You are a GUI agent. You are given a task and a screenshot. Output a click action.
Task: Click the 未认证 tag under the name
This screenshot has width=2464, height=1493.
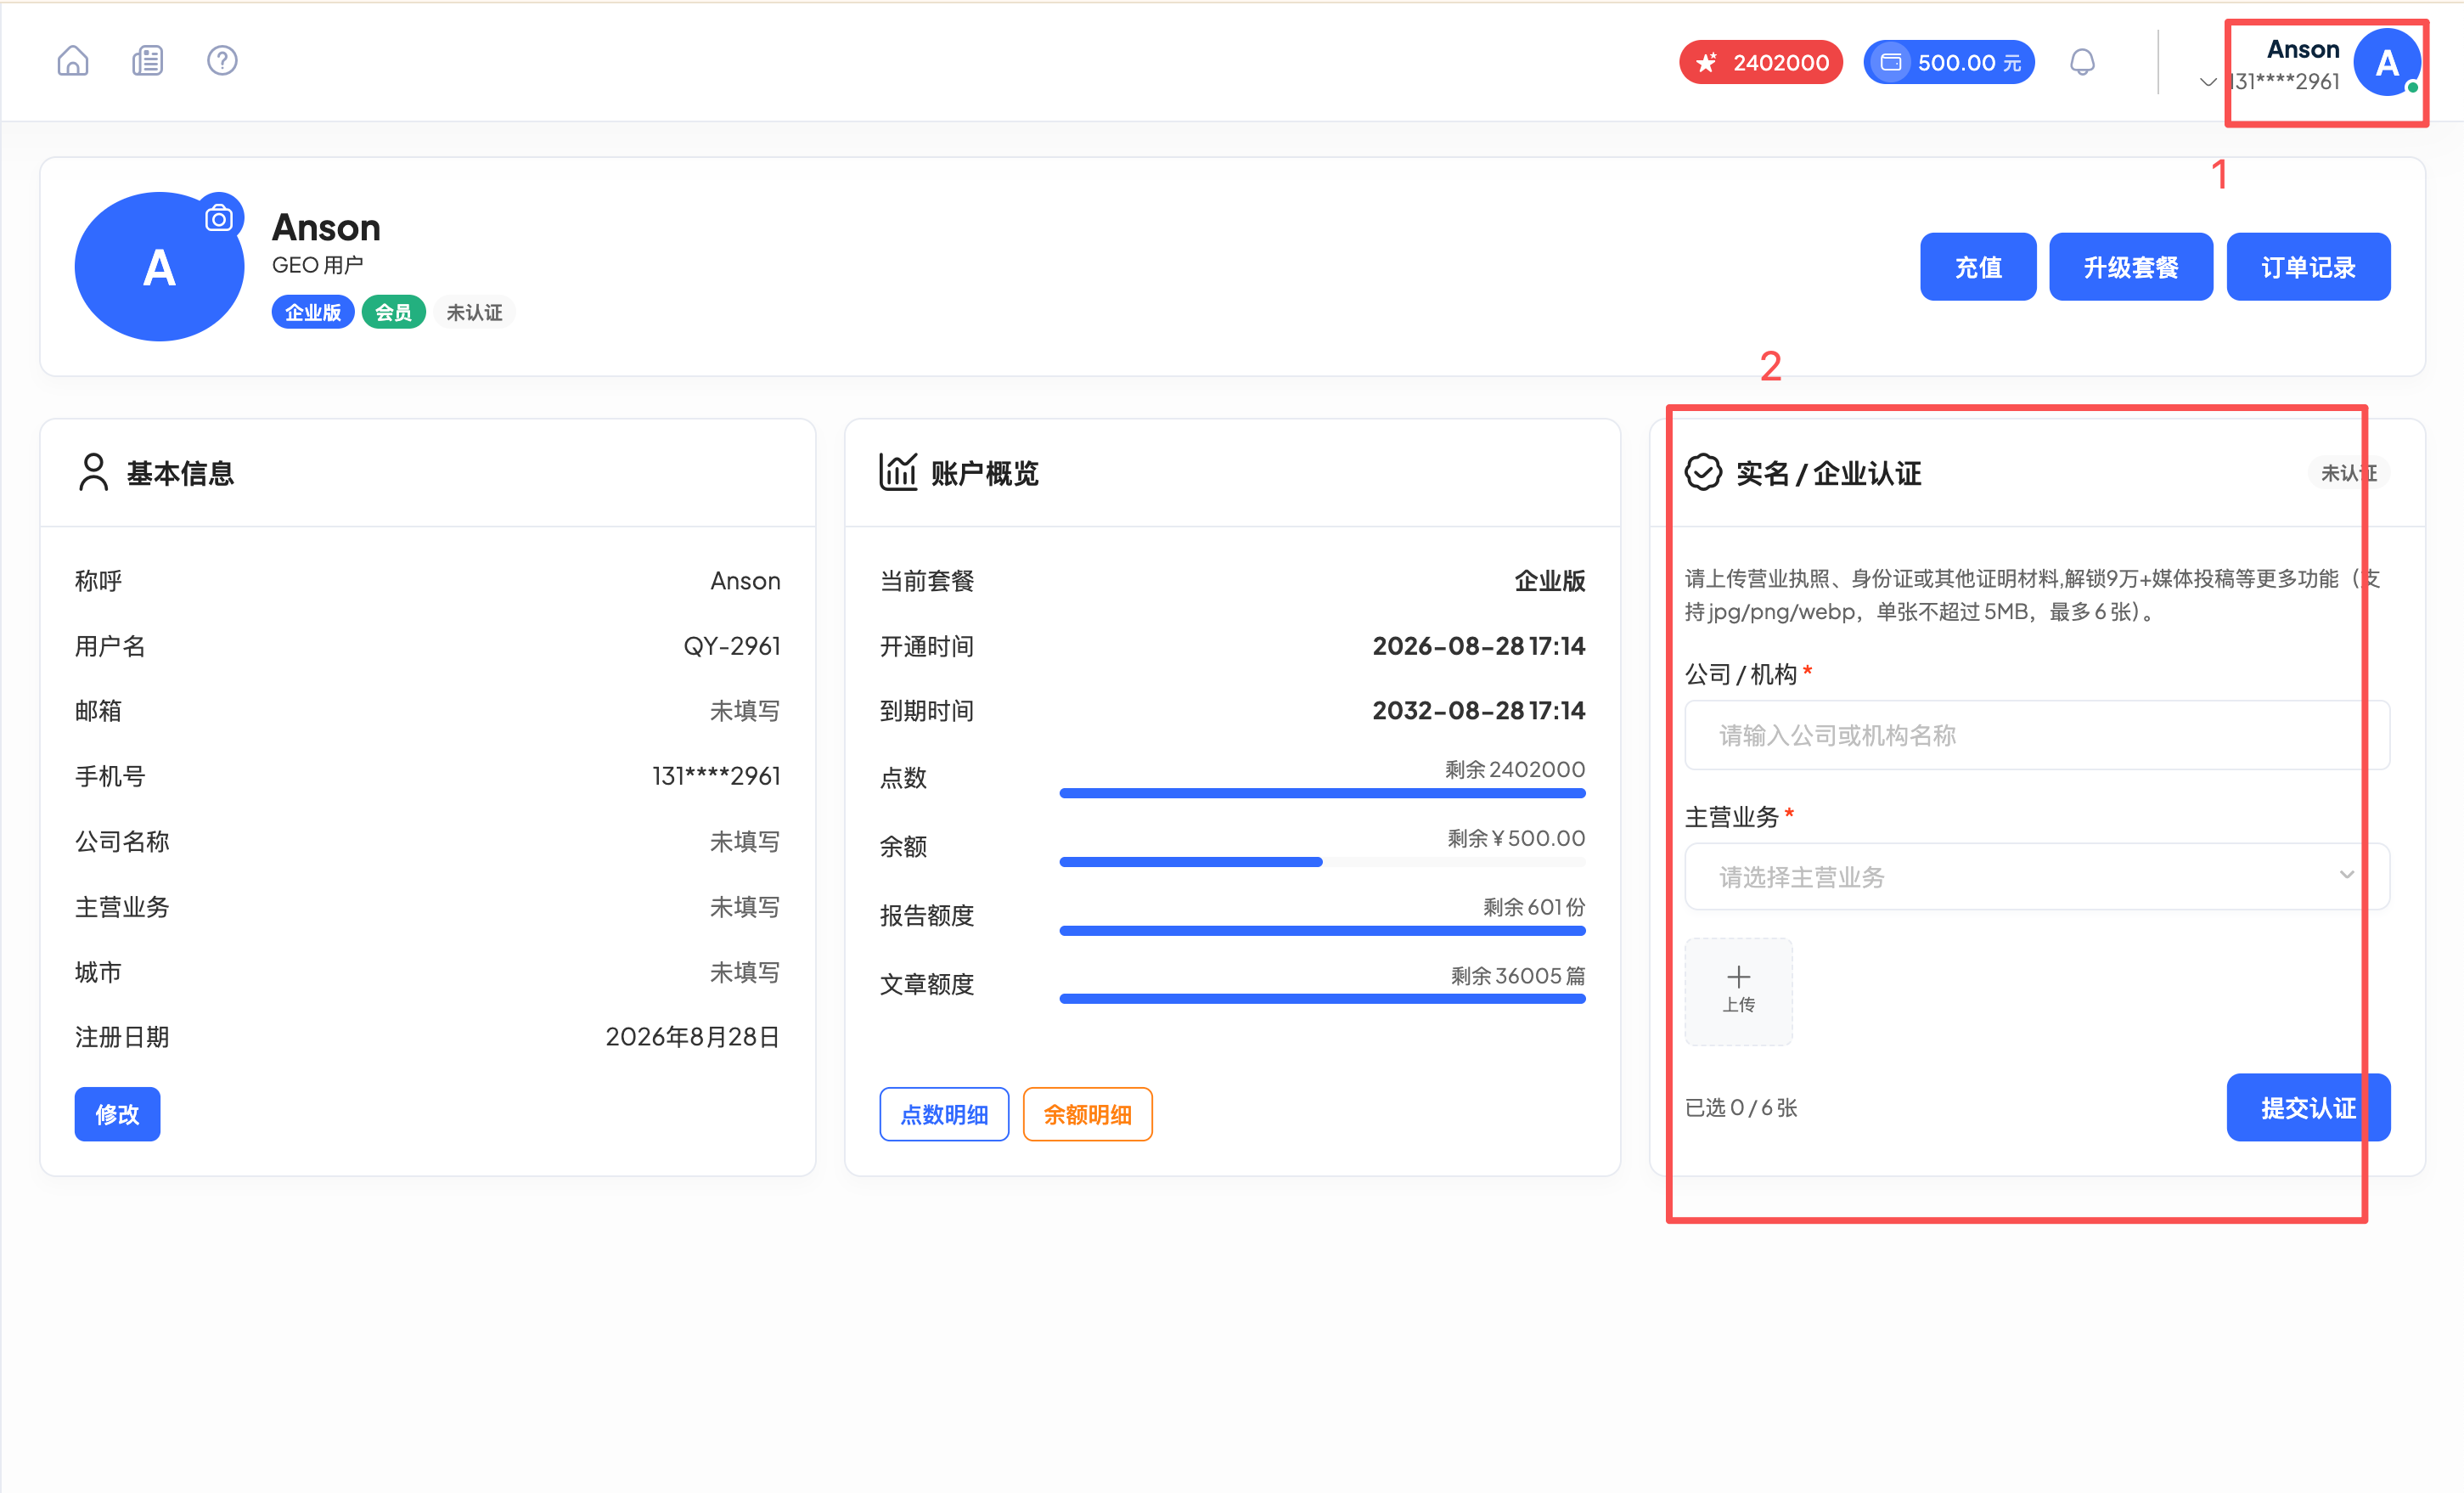click(474, 312)
